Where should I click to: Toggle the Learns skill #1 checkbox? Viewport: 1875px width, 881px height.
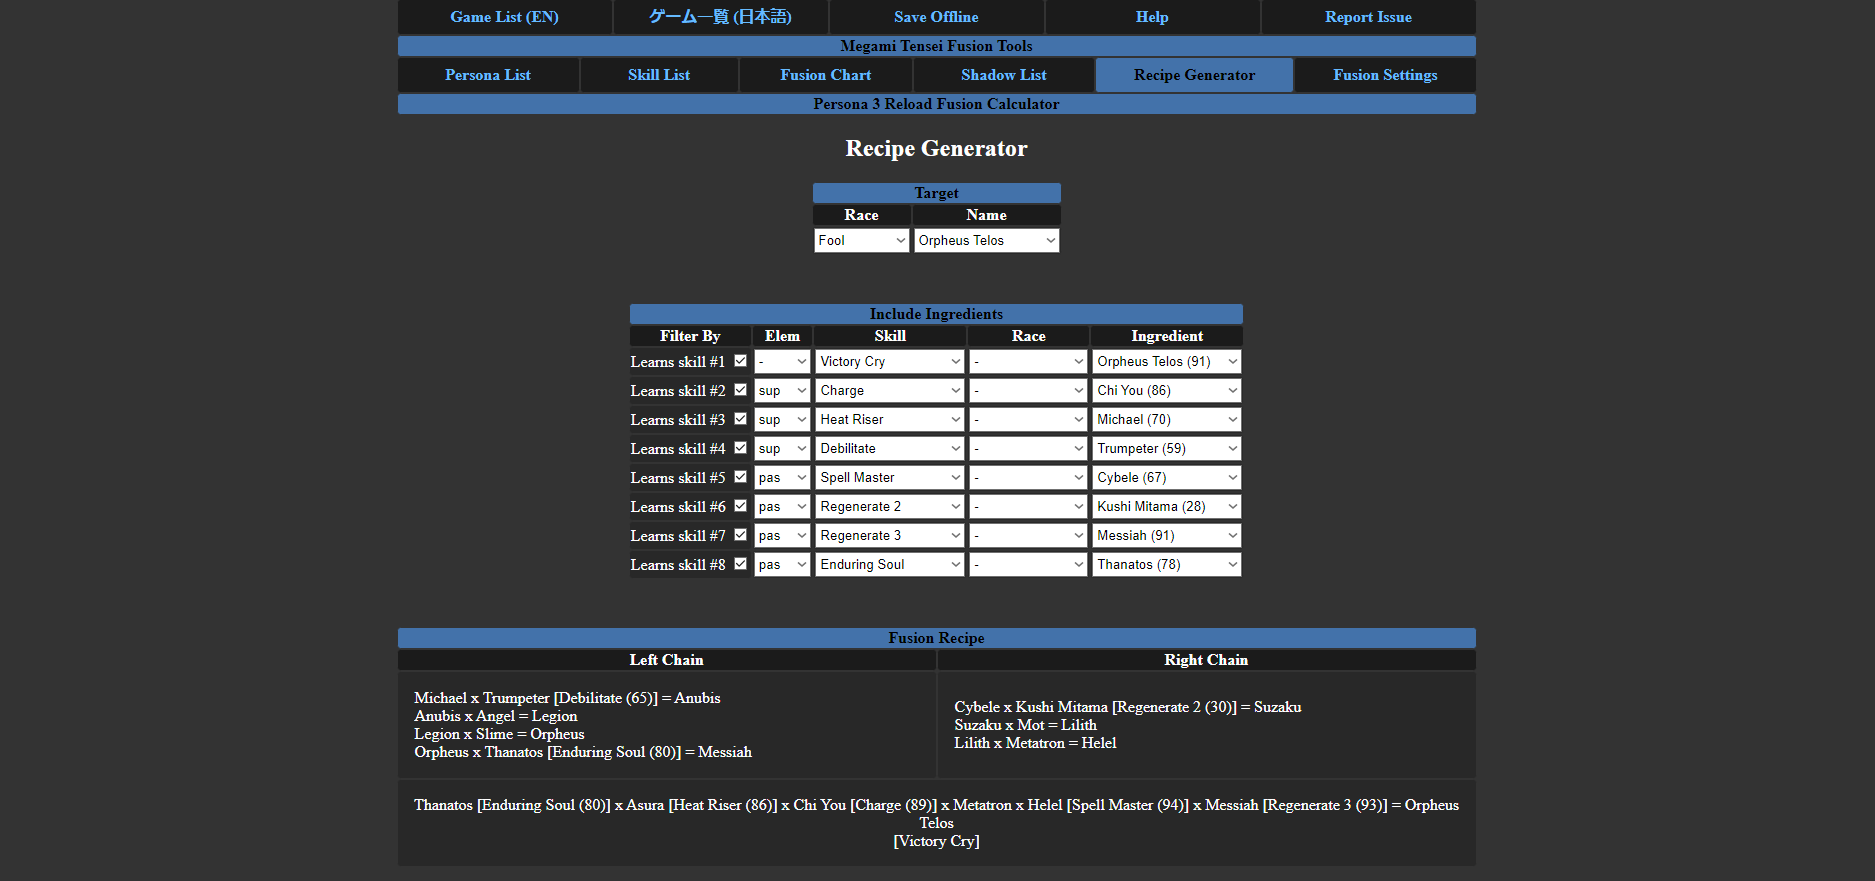point(740,361)
